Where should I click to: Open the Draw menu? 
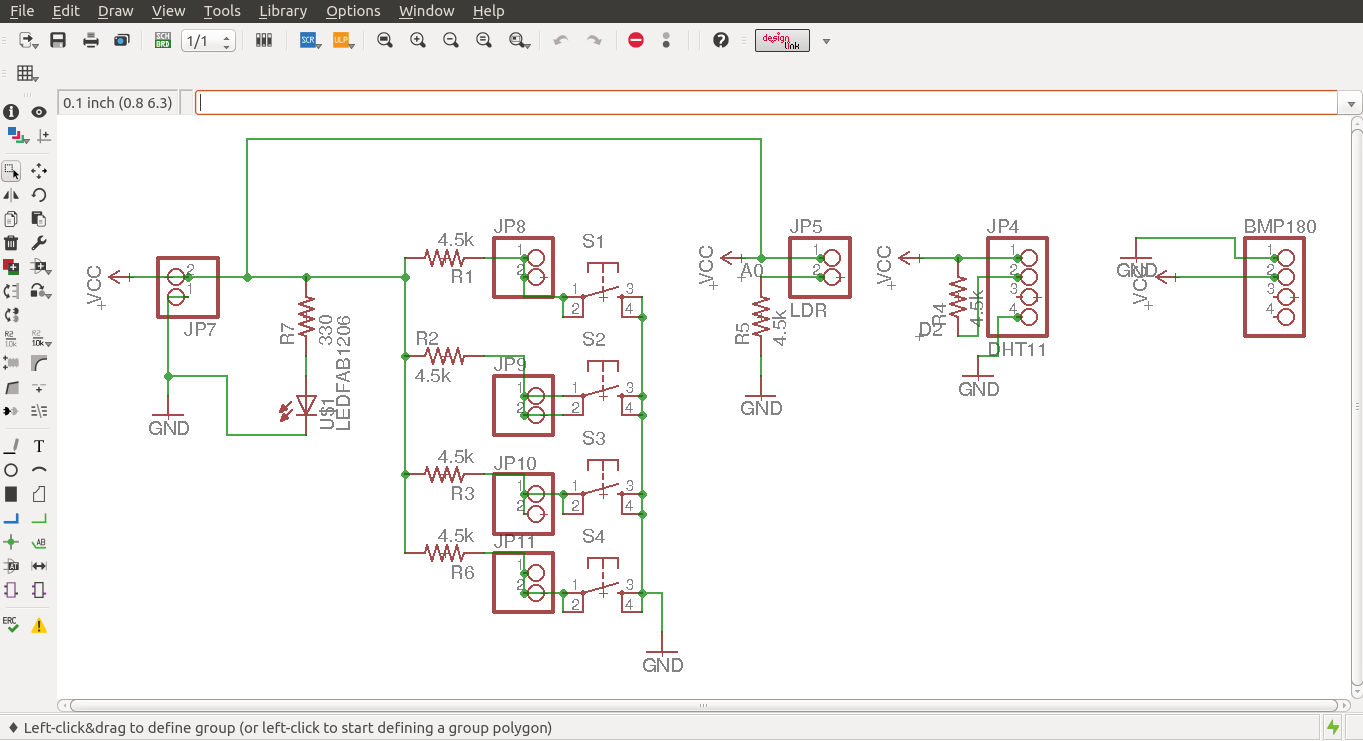click(115, 11)
